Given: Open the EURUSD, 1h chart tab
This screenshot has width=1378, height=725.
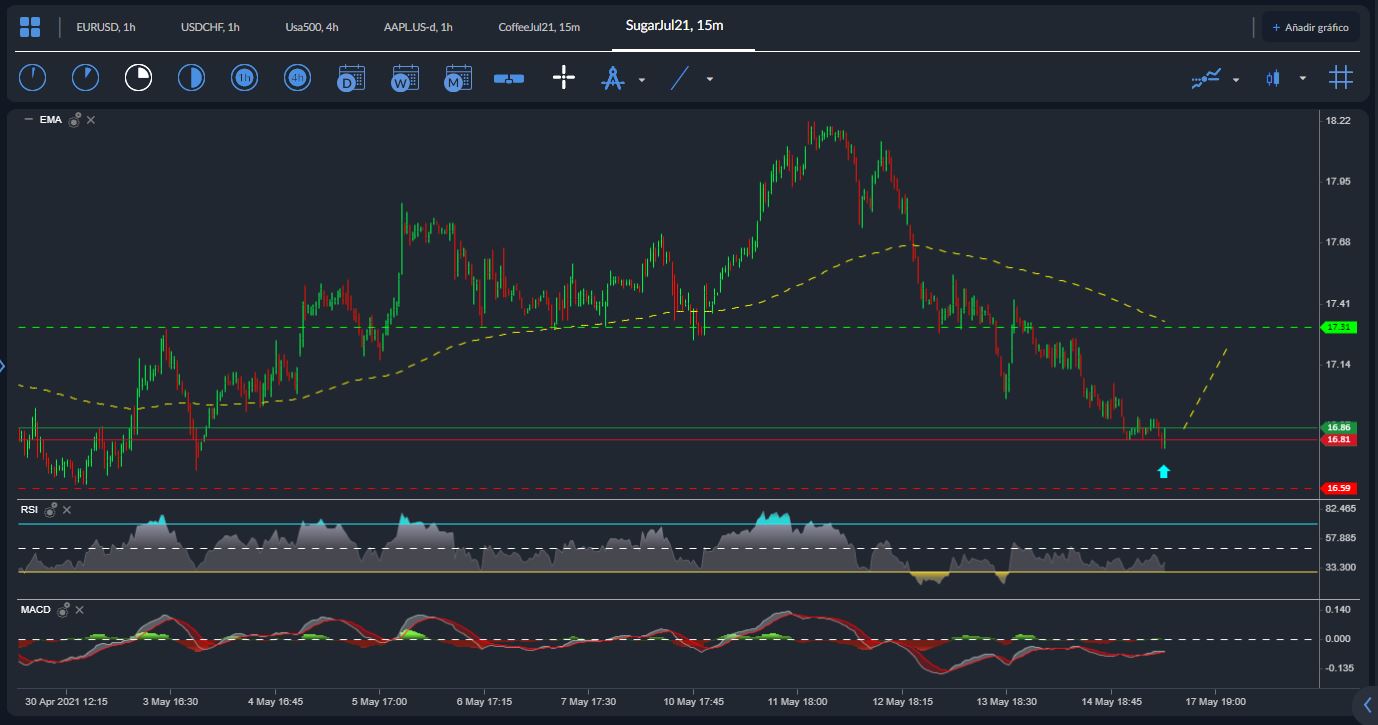Looking at the screenshot, I should [105, 27].
